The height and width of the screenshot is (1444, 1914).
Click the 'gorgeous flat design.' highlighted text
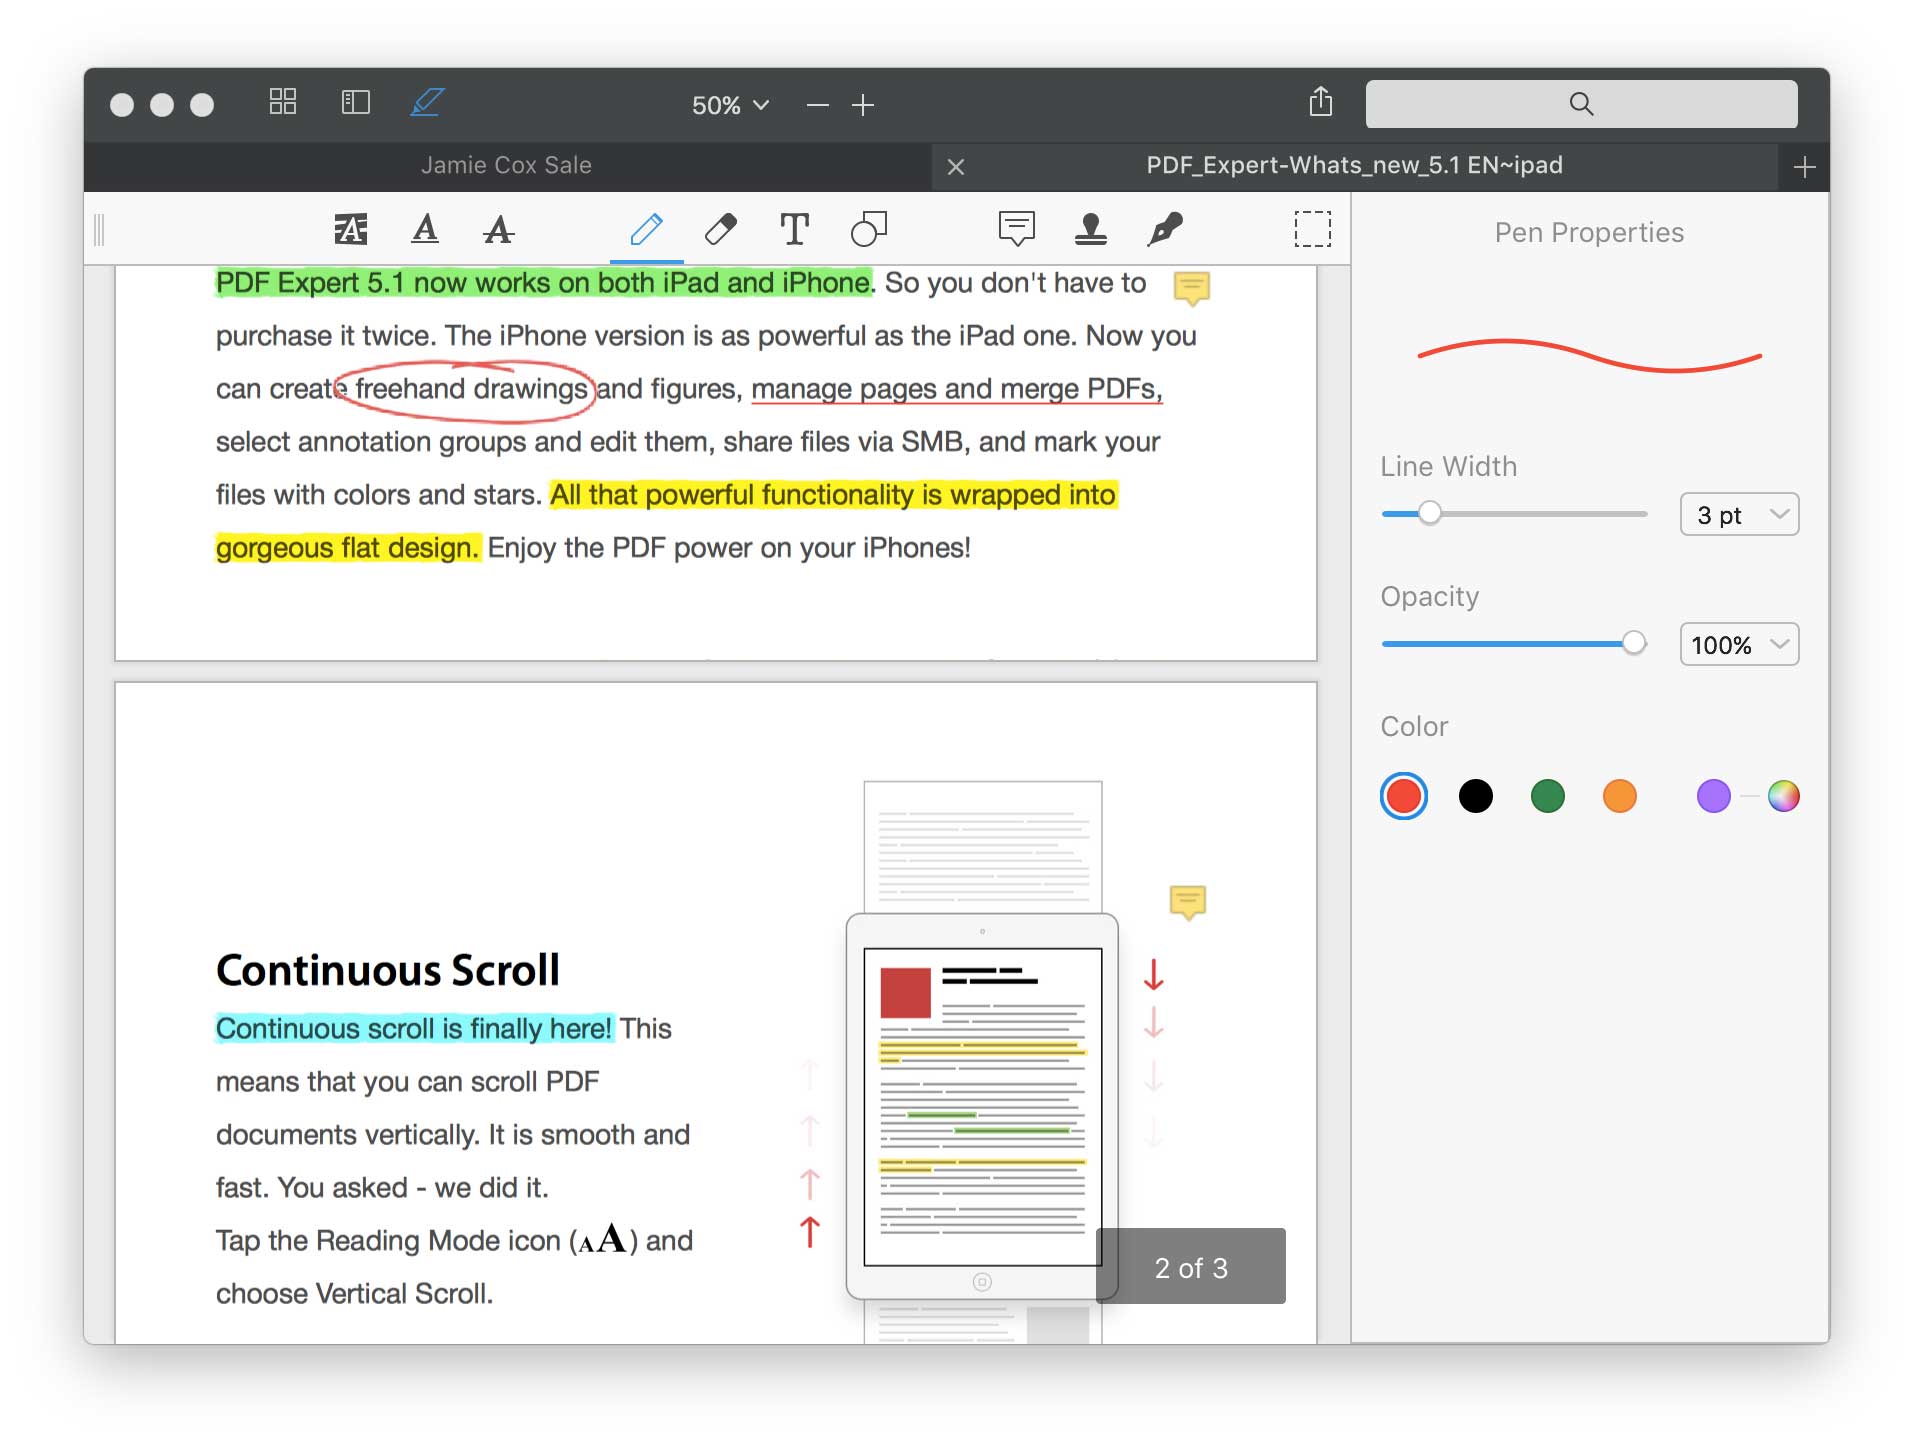(348, 548)
